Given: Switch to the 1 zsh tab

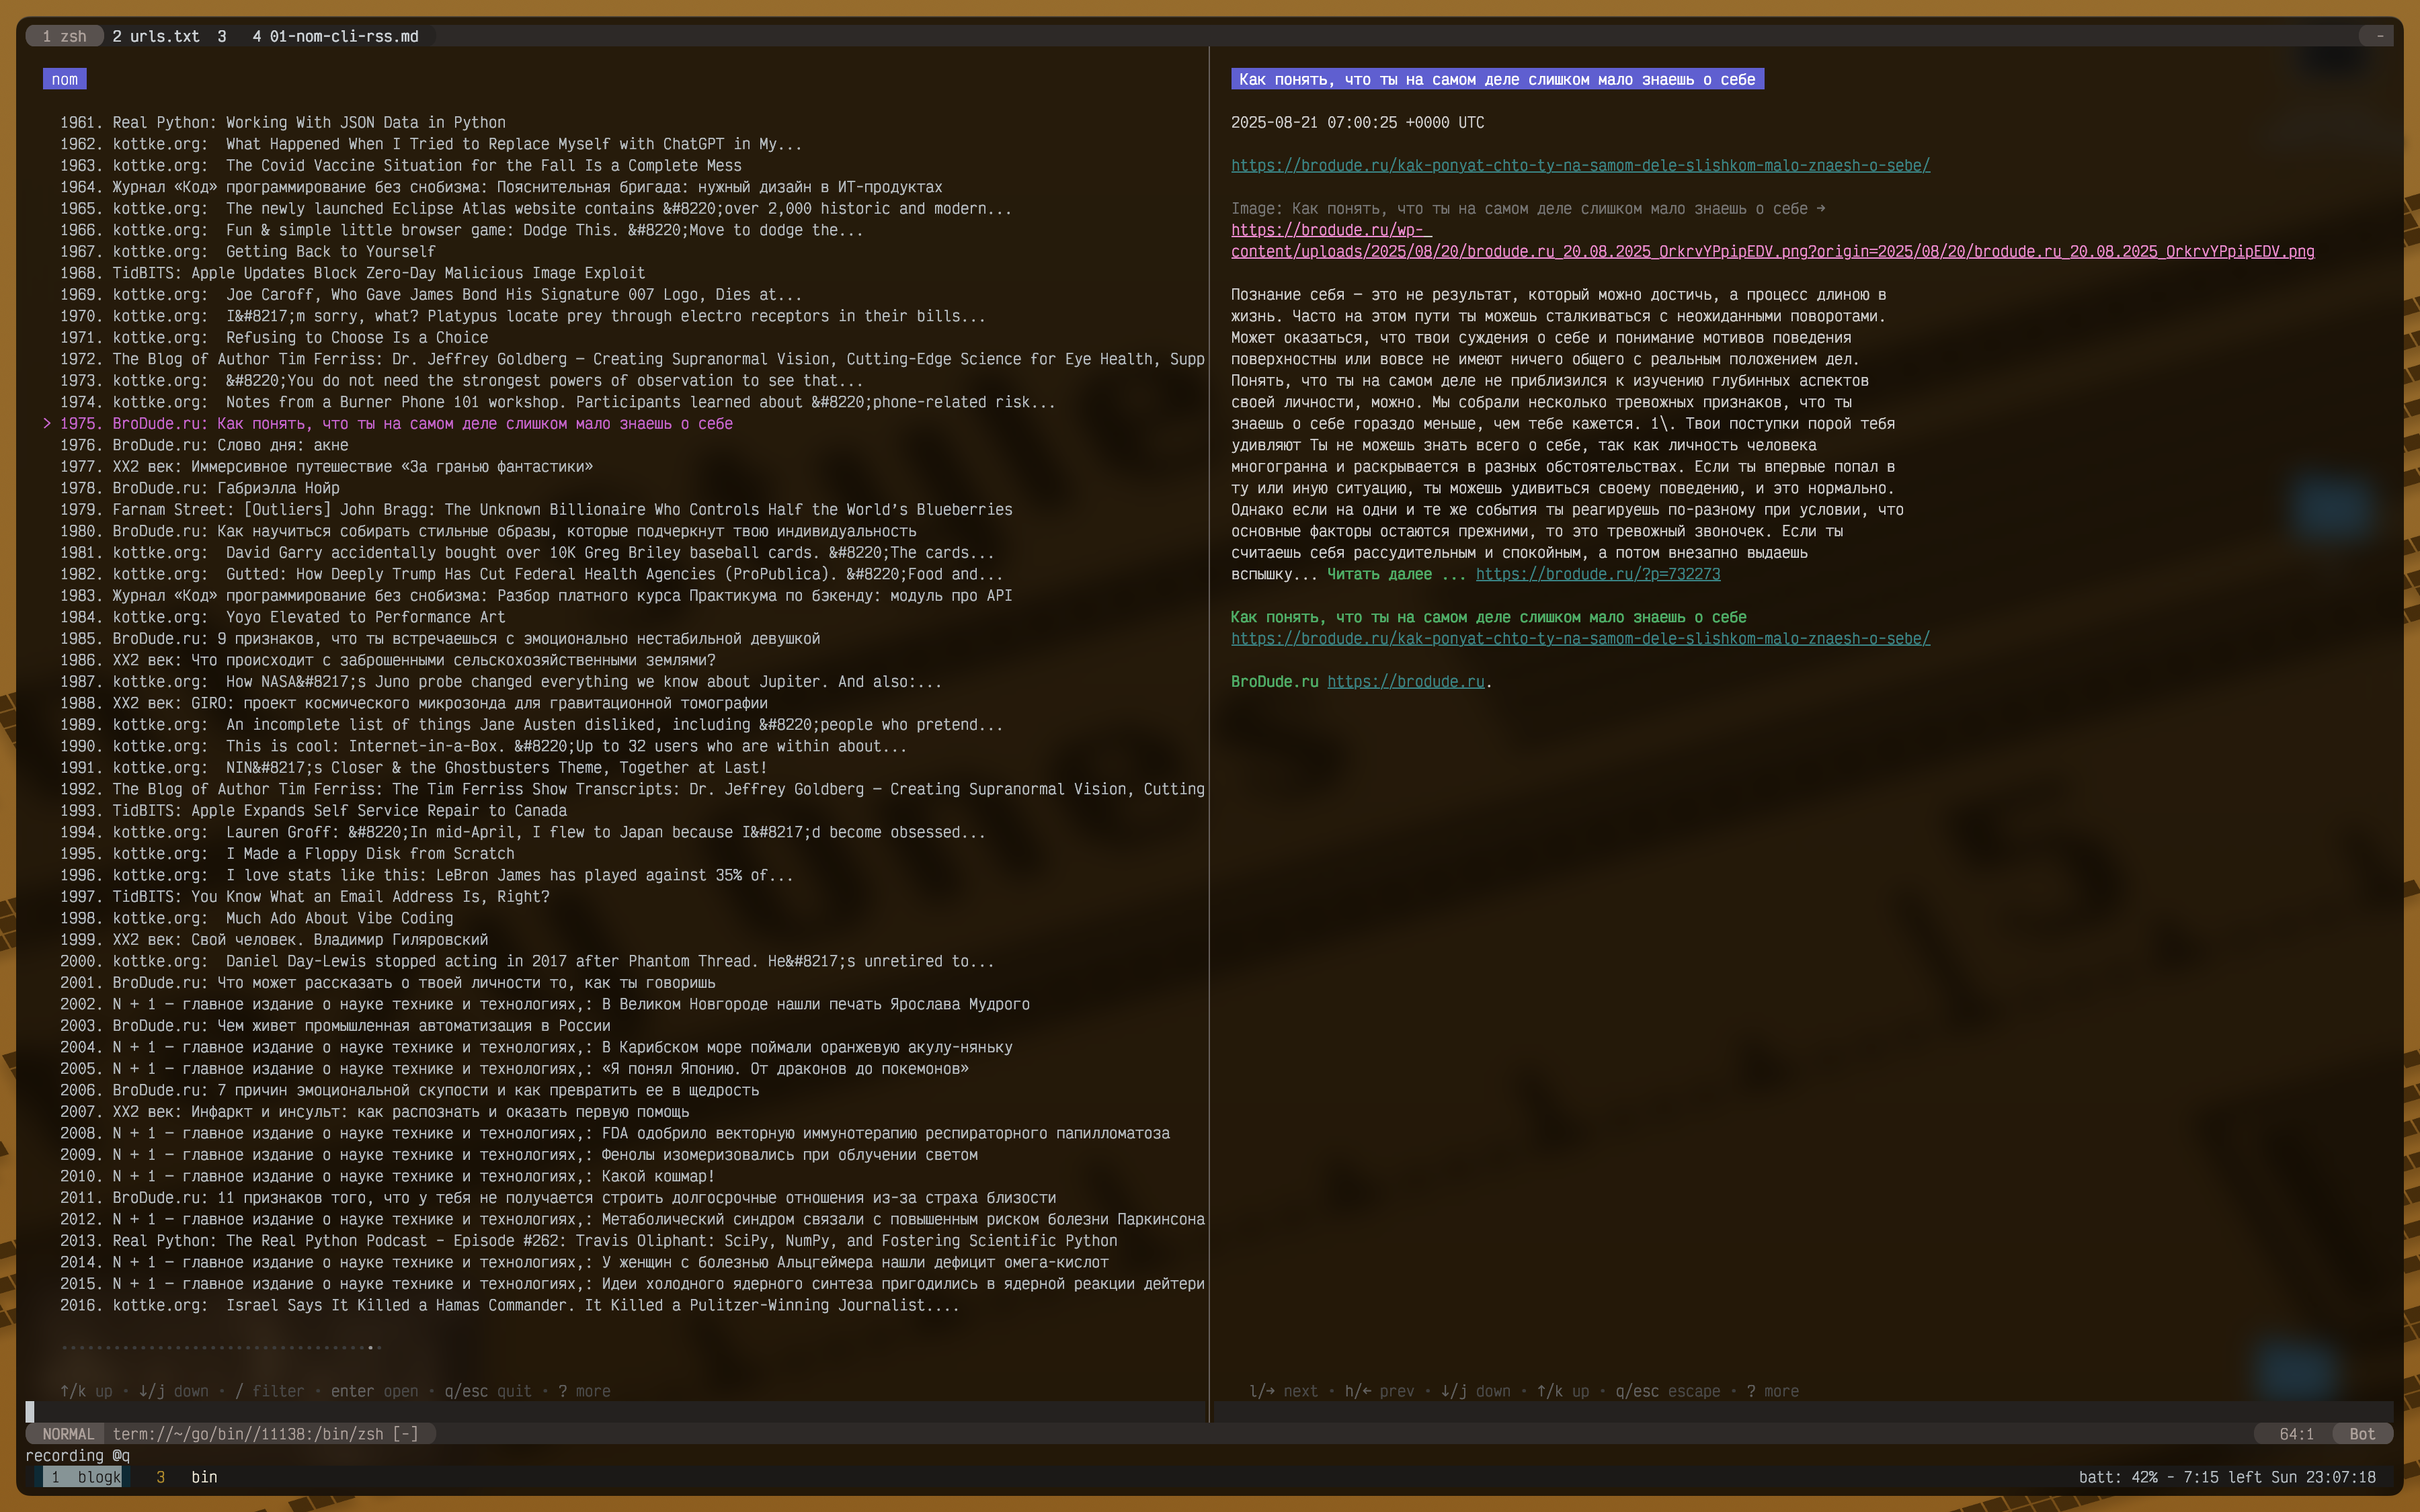Looking at the screenshot, I should tap(64, 36).
